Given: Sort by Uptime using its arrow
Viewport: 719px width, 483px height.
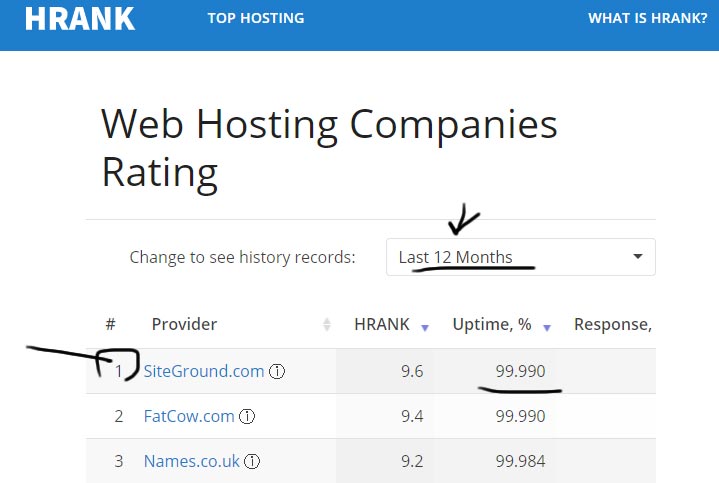Looking at the screenshot, I should click(x=547, y=328).
